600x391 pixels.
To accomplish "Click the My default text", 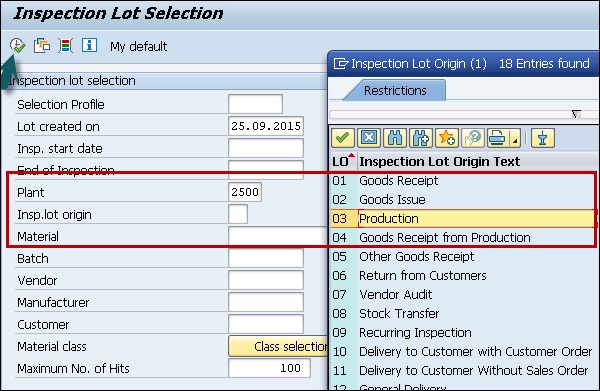I will click(x=139, y=46).
